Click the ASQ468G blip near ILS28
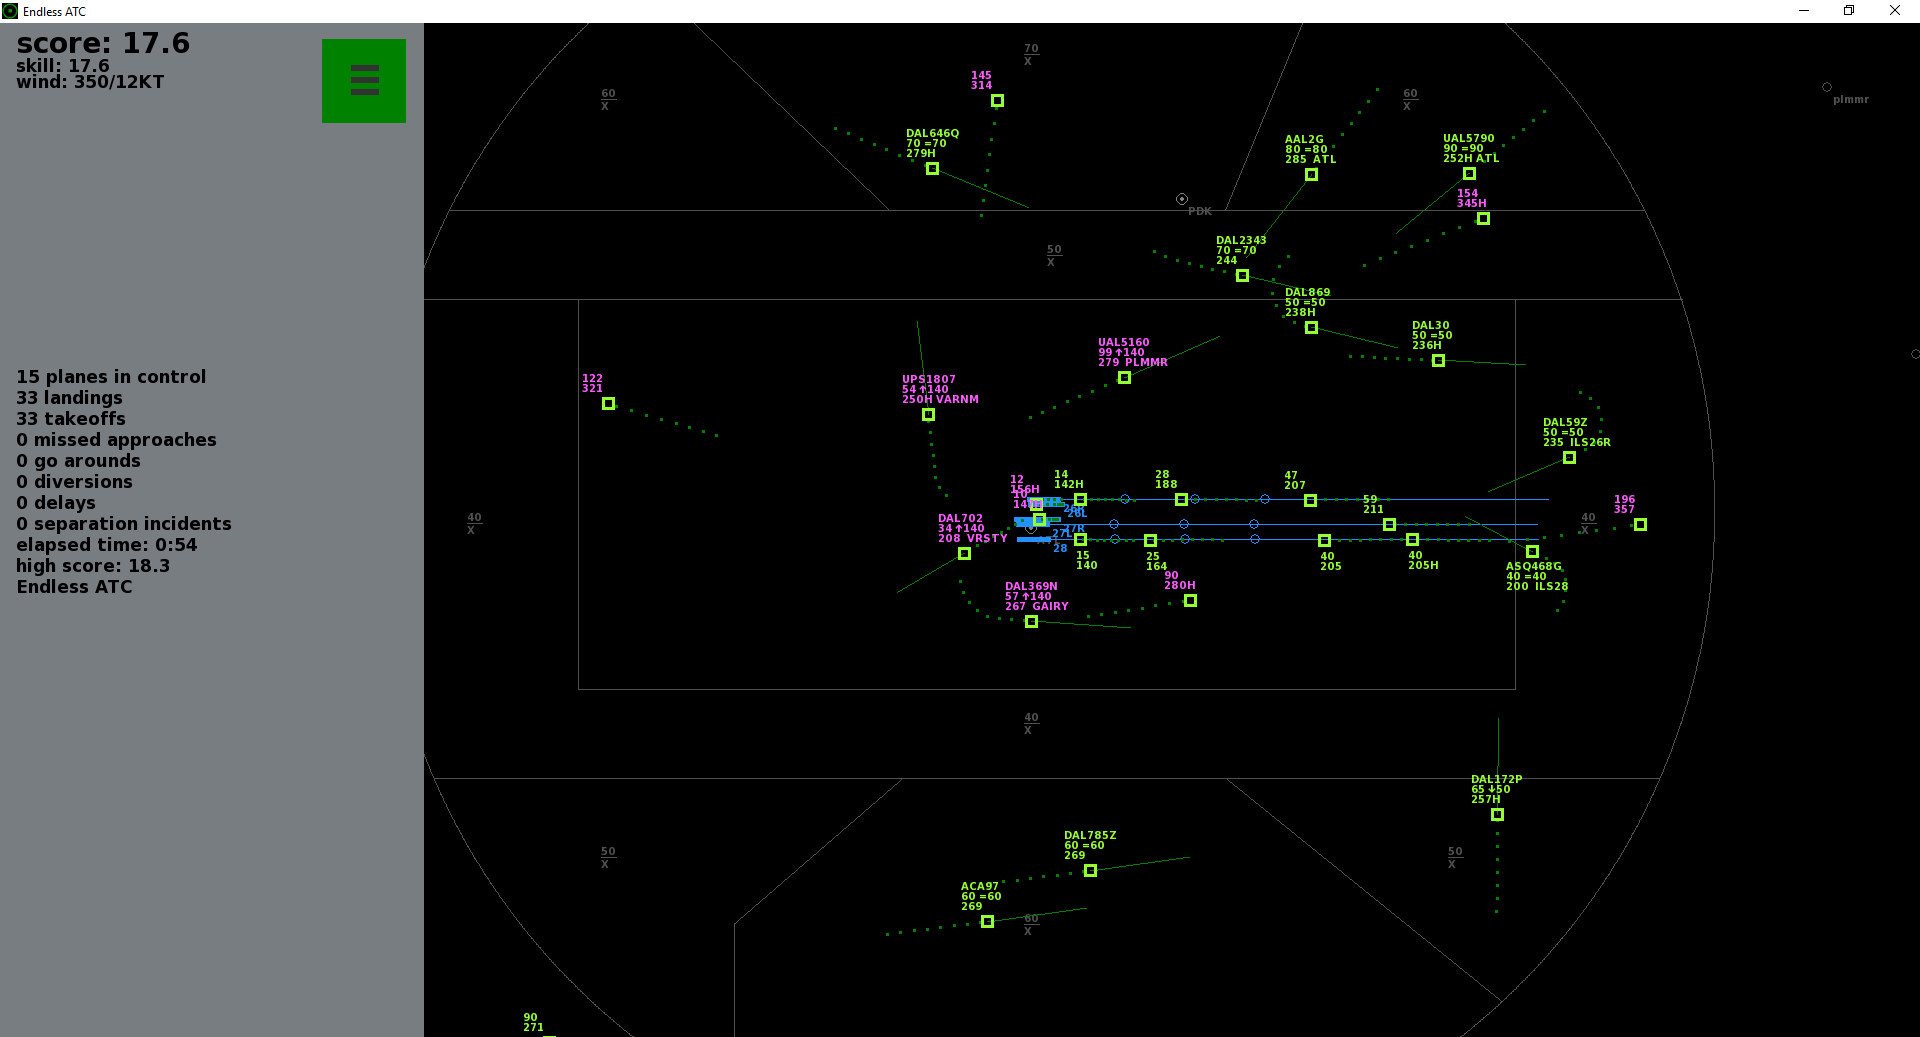Viewport: 1920px width, 1037px height. pos(1531,551)
